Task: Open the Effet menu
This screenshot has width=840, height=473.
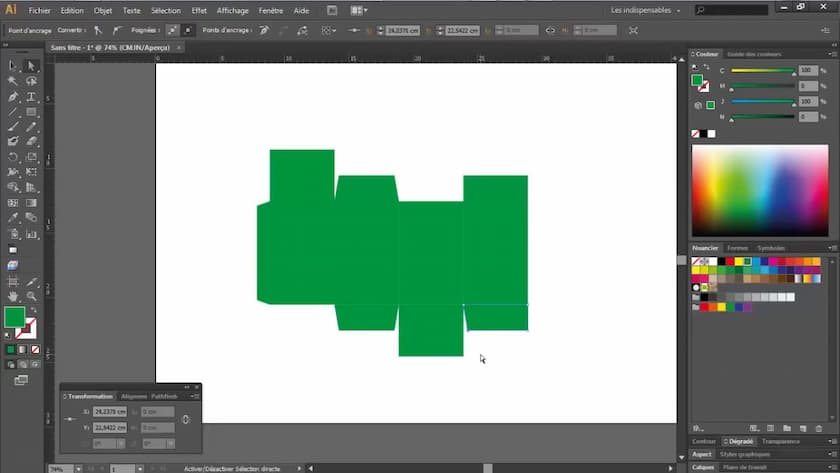Action: coord(199,10)
